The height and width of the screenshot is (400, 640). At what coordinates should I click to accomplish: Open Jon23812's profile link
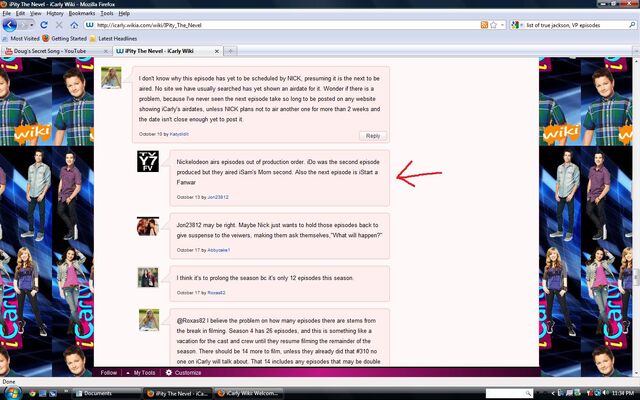[x=218, y=197]
